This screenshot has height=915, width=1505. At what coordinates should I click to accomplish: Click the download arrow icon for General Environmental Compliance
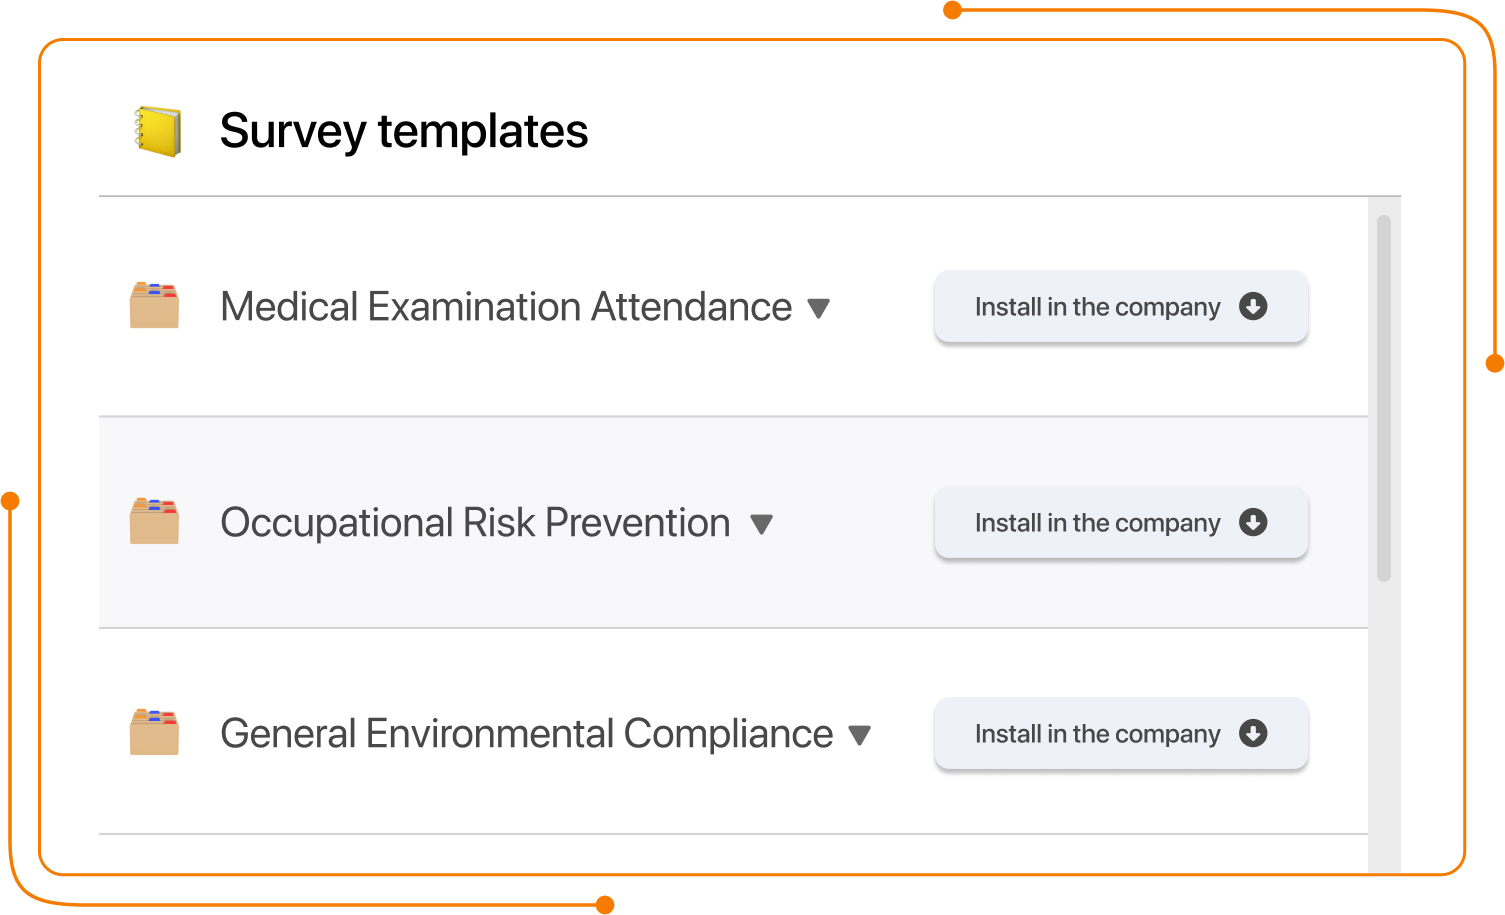pos(1253,733)
